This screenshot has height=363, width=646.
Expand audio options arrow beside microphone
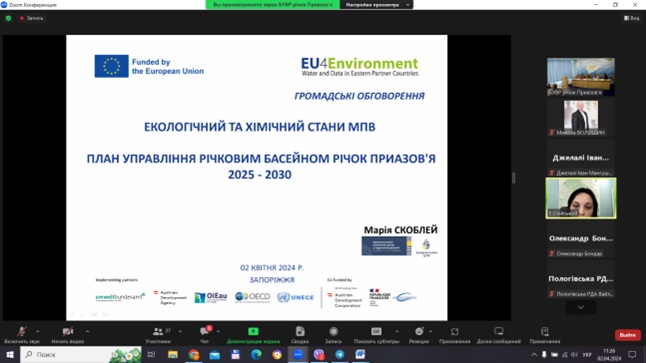(x=37, y=331)
